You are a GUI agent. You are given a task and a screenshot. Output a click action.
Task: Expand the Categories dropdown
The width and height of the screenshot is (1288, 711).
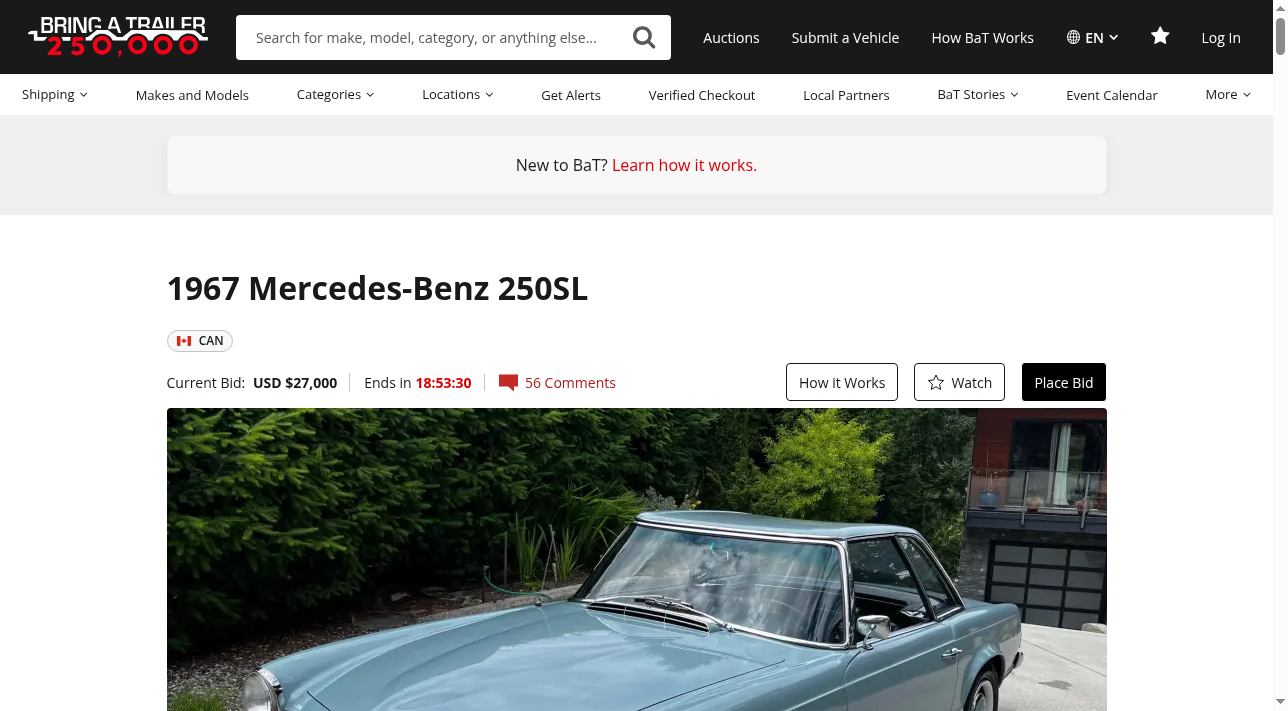(335, 94)
